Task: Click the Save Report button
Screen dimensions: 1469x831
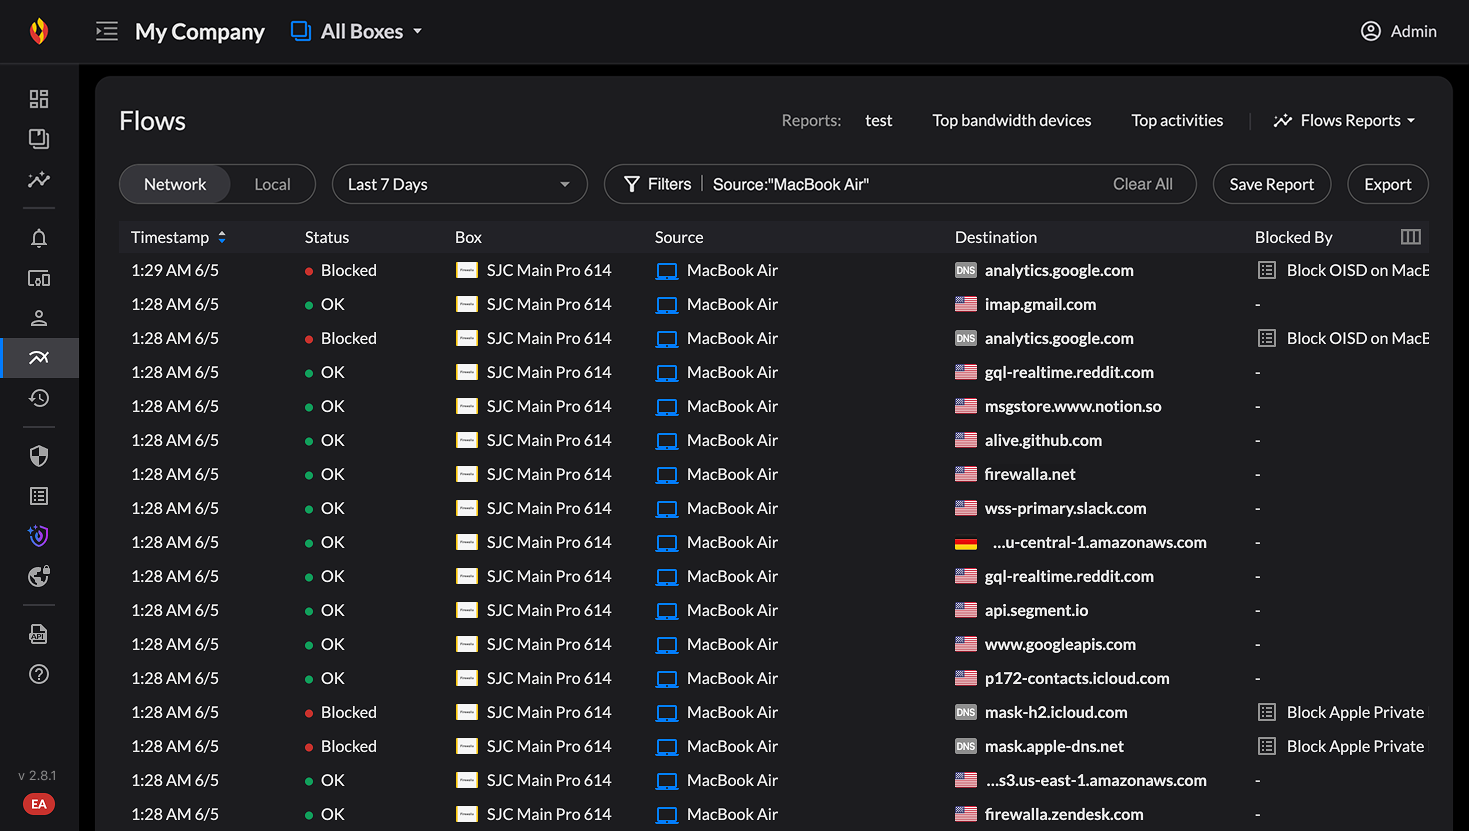Action: [1272, 184]
